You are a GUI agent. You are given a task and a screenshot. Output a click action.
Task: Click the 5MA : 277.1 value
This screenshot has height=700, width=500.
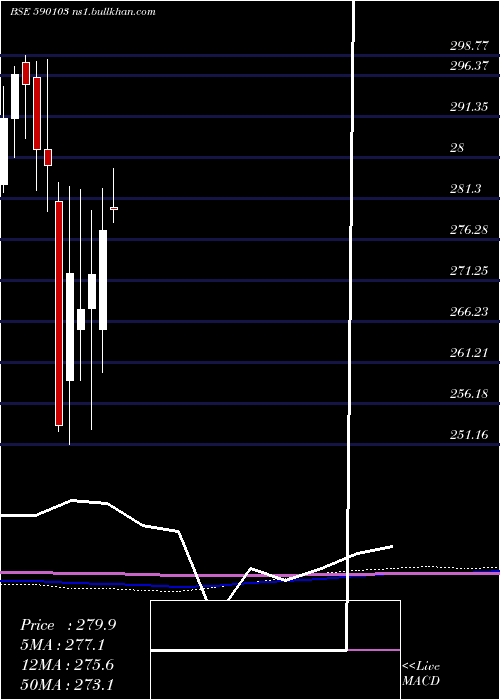63,645
